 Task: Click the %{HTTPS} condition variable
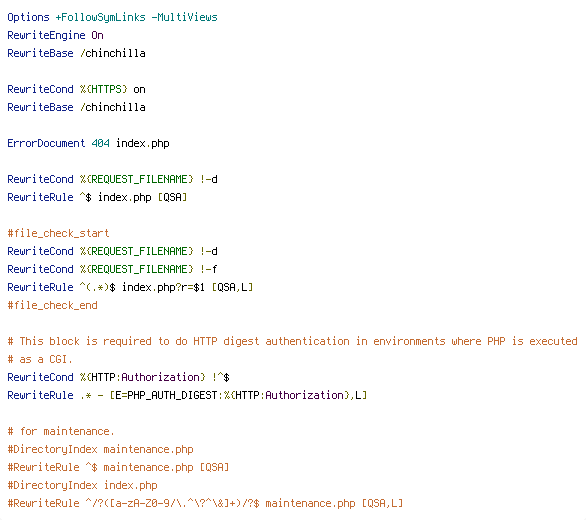tap(104, 89)
